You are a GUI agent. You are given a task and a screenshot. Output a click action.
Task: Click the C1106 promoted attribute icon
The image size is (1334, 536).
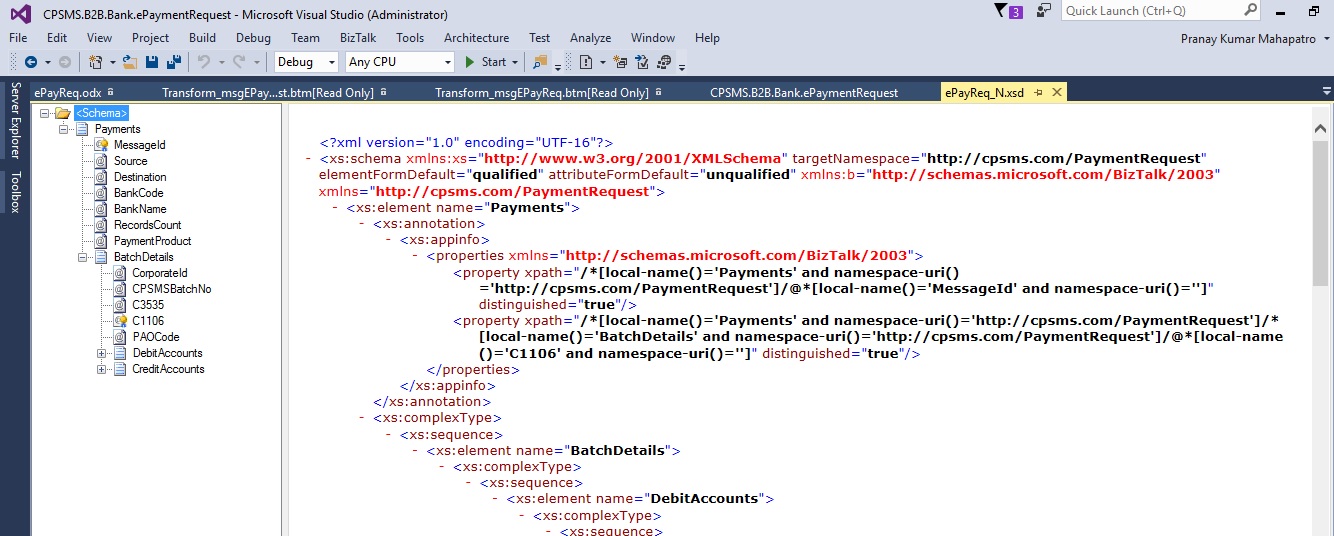[x=119, y=321]
